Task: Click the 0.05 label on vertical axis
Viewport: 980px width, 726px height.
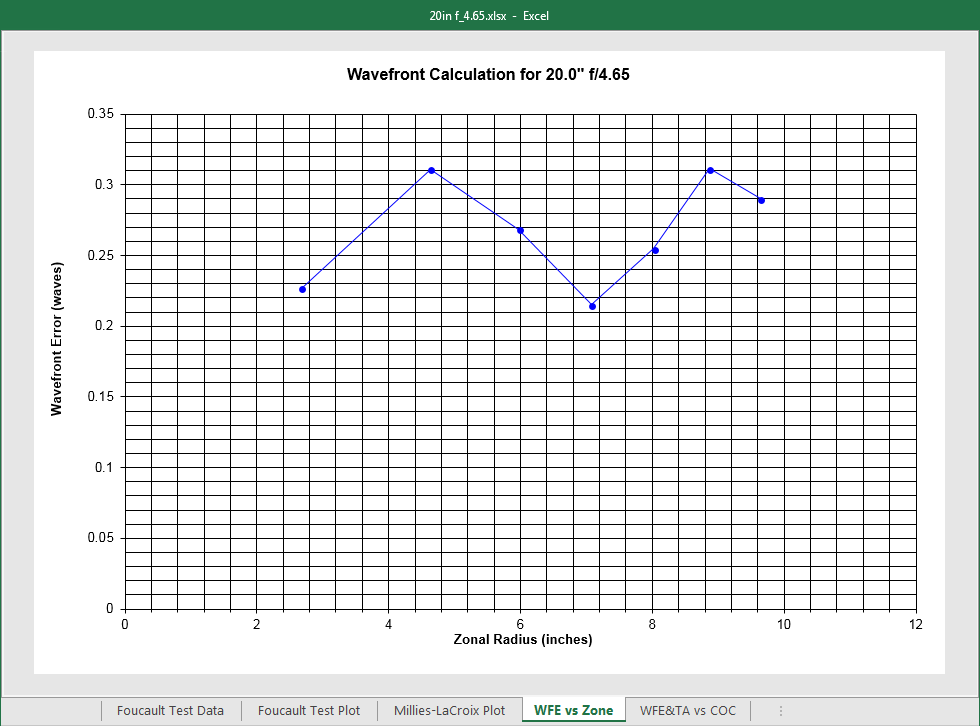Action: coord(102,538)
